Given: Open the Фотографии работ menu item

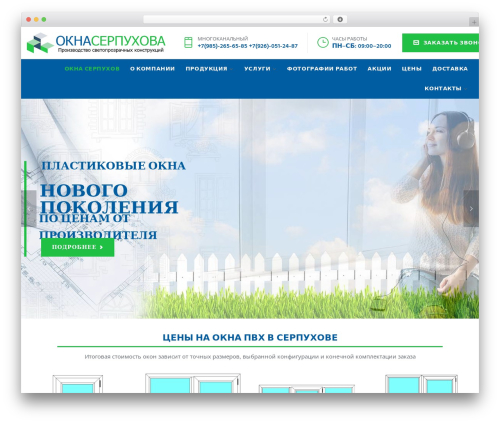Looking at the screenshot, I should (x=322, y=69).
